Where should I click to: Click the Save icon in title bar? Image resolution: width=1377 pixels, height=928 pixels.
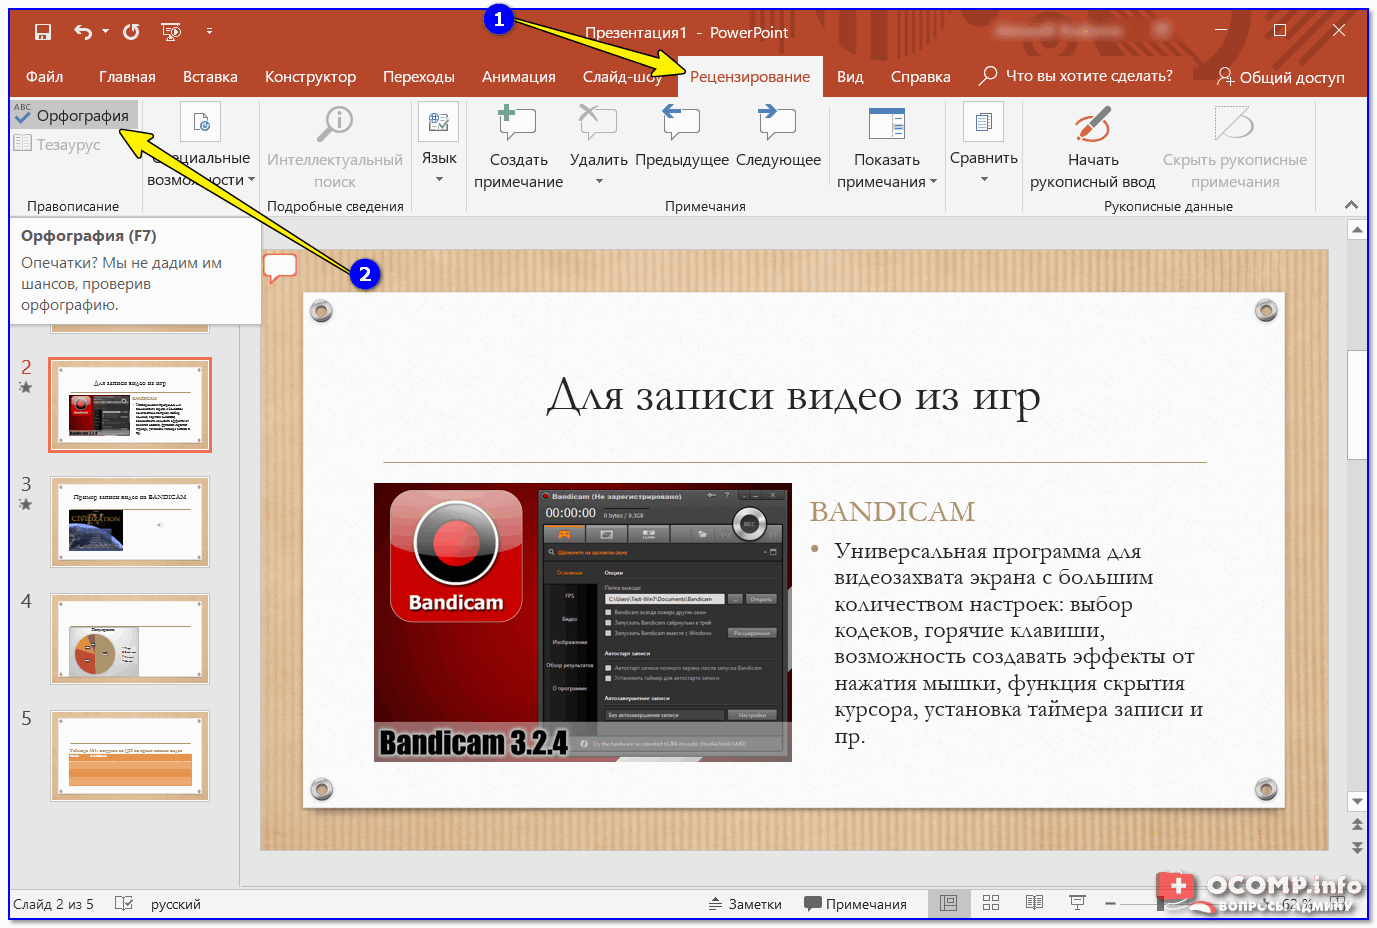tap(43, 32)
